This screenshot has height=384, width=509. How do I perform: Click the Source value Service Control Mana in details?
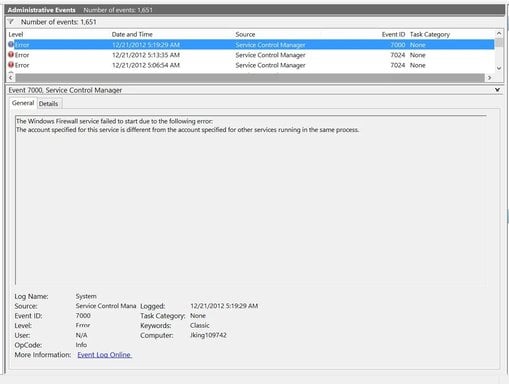pyautogui.click(x=106, y=306)
